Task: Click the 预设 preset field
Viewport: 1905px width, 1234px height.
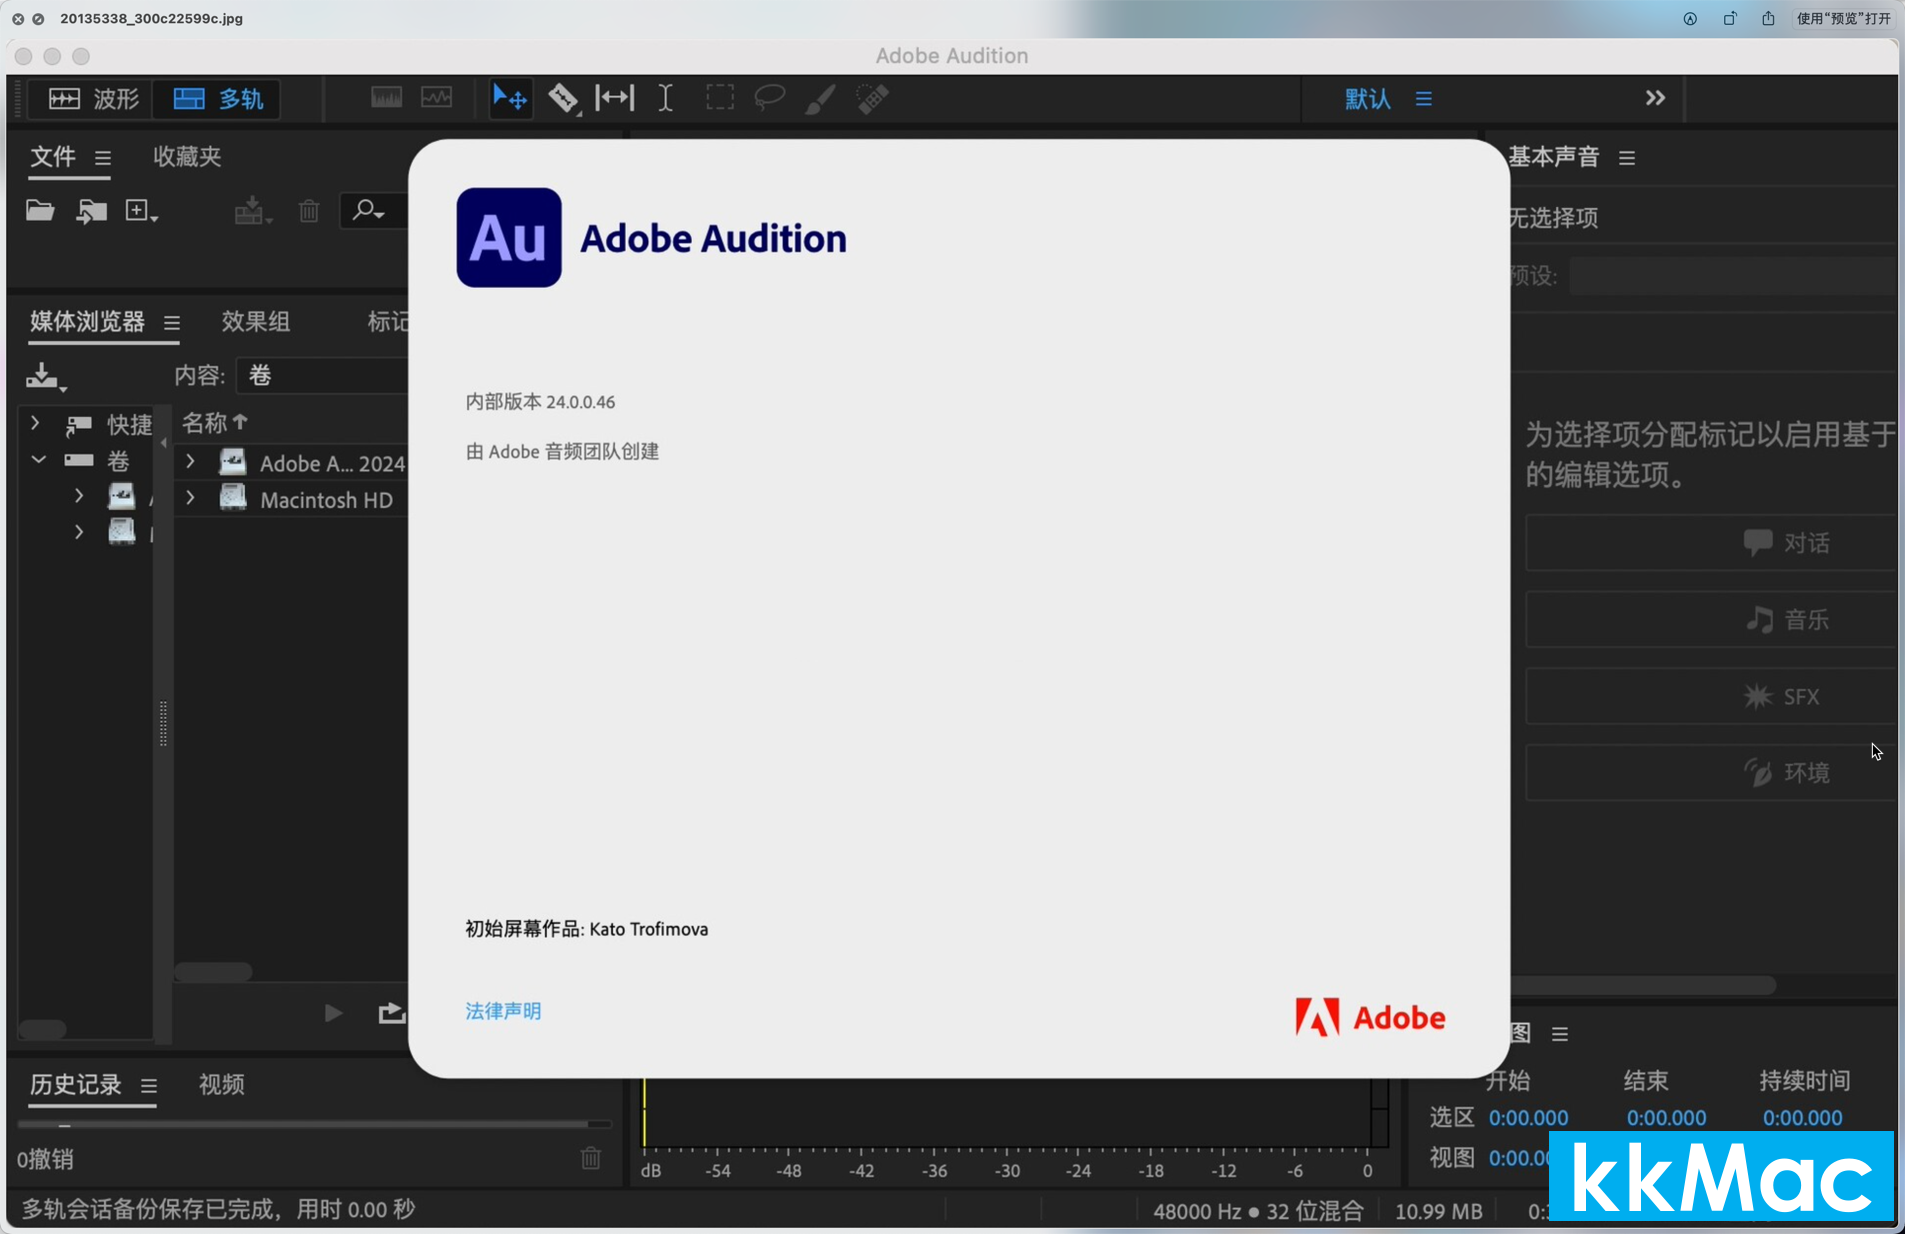Action: (x=1733, y=276)
